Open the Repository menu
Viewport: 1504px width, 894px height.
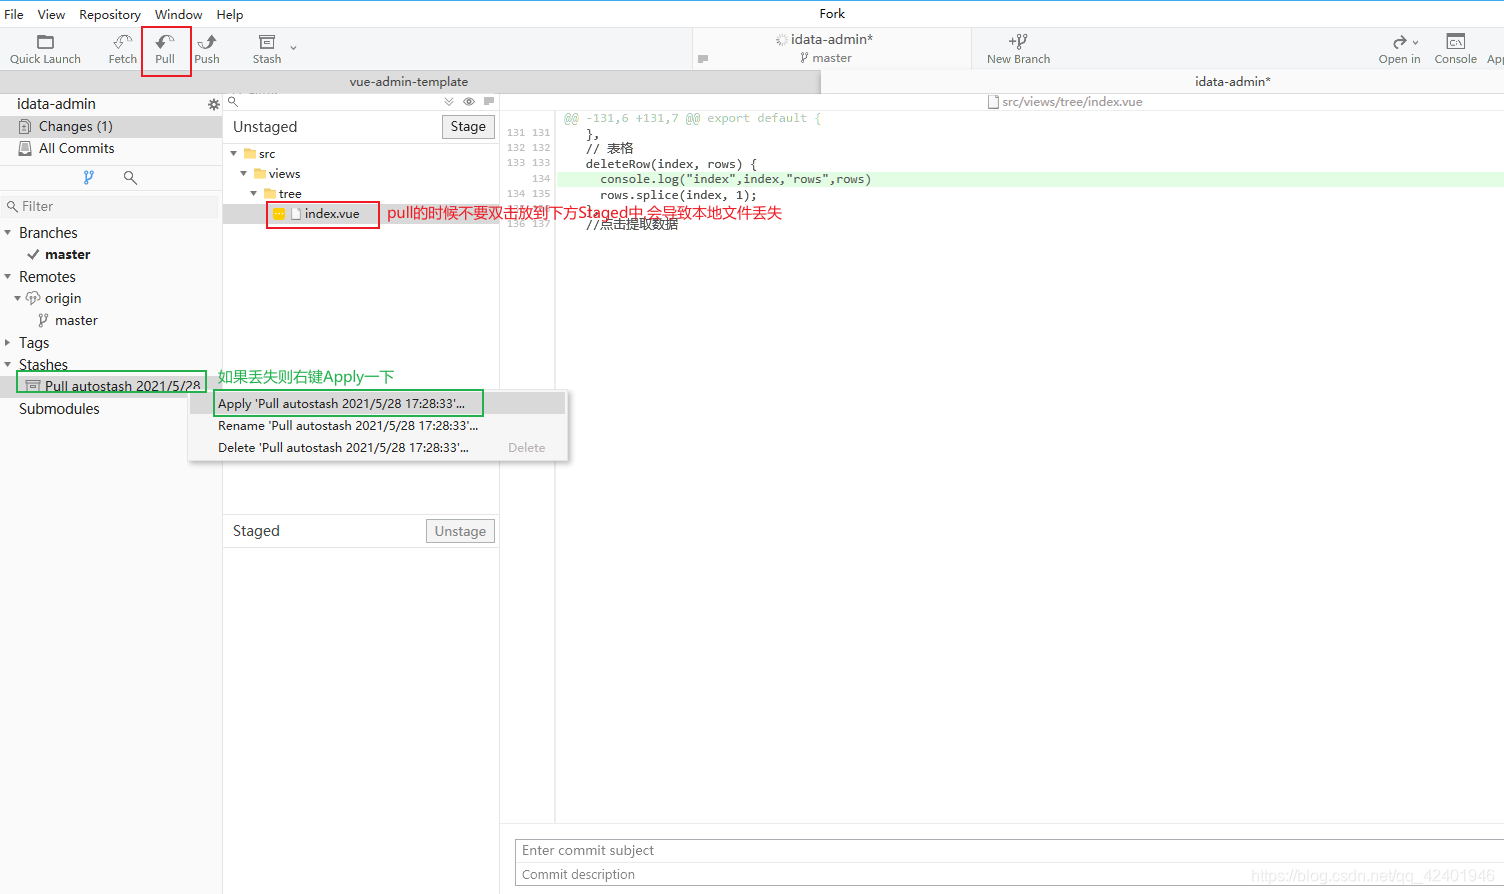tap(110, 14)
